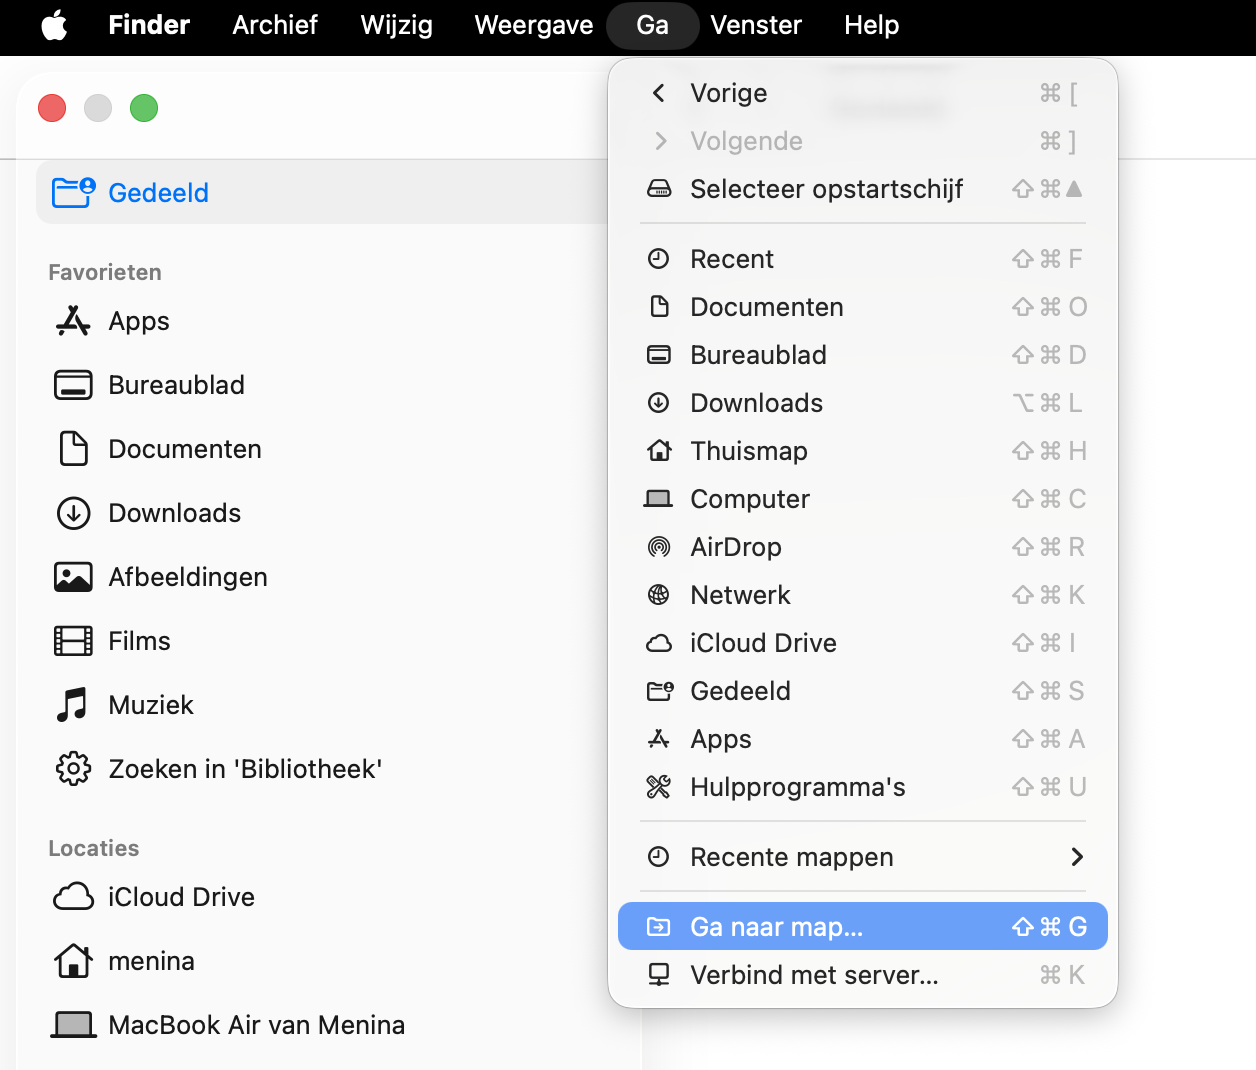The image size is (1256, 1070).
Task: Choose Documenten in the Ga menu
Action: tap(863, 307)
